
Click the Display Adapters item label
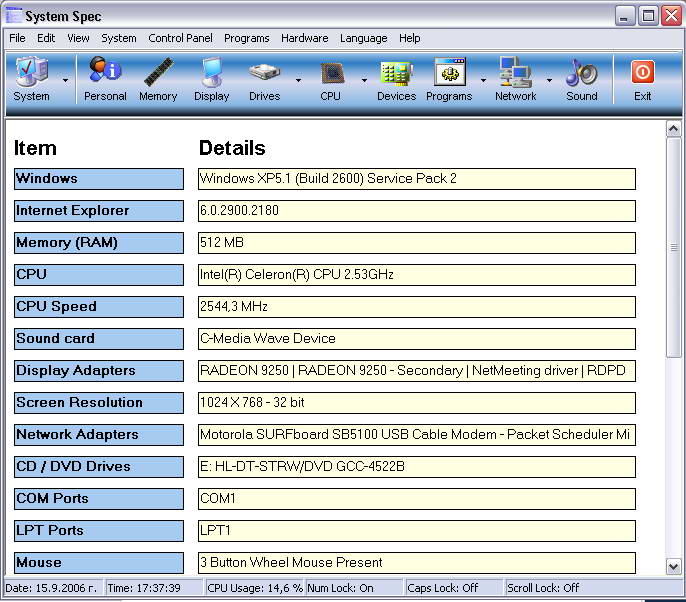[99, 371]
